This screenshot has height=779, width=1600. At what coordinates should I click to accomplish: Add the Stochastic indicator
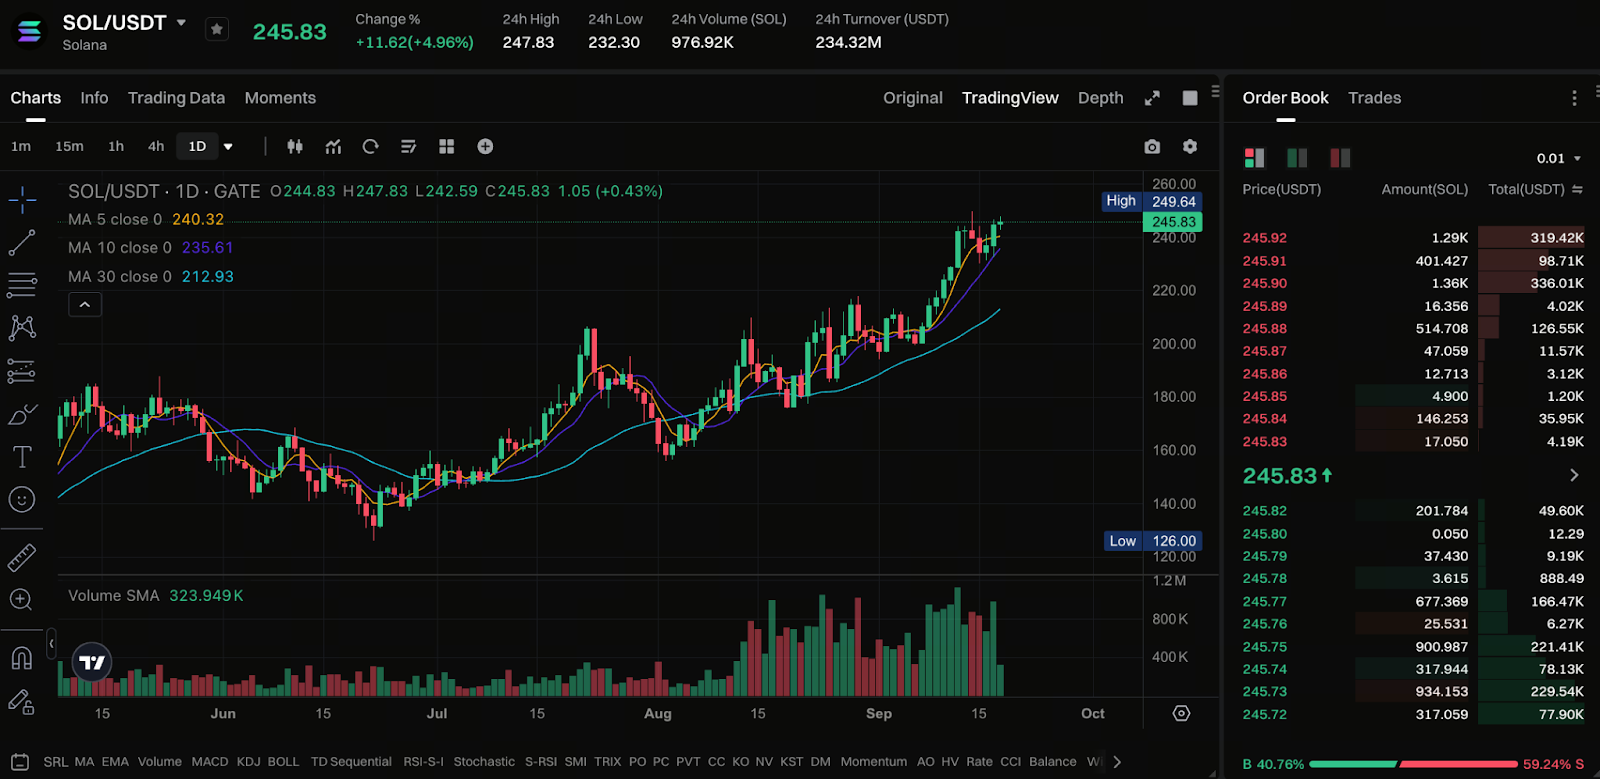click(484, 762)
